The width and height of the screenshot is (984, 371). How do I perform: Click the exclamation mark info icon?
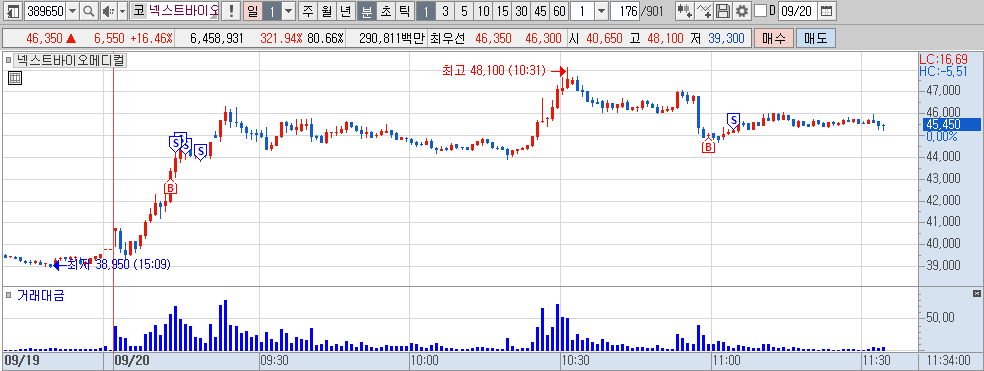tap(232, 11)
